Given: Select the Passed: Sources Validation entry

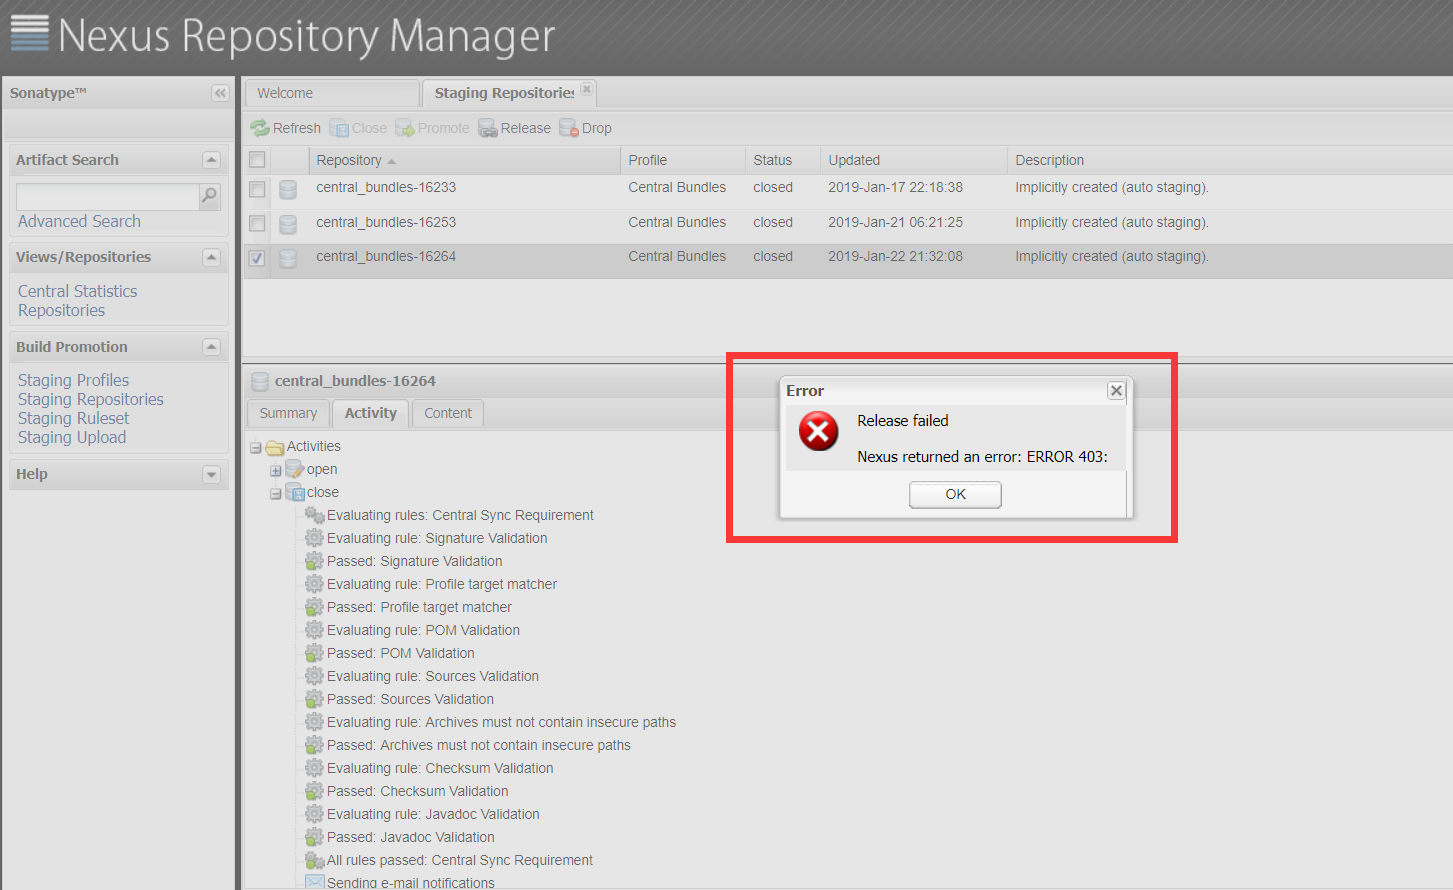Looking at the screenshot, I should 410,699.
